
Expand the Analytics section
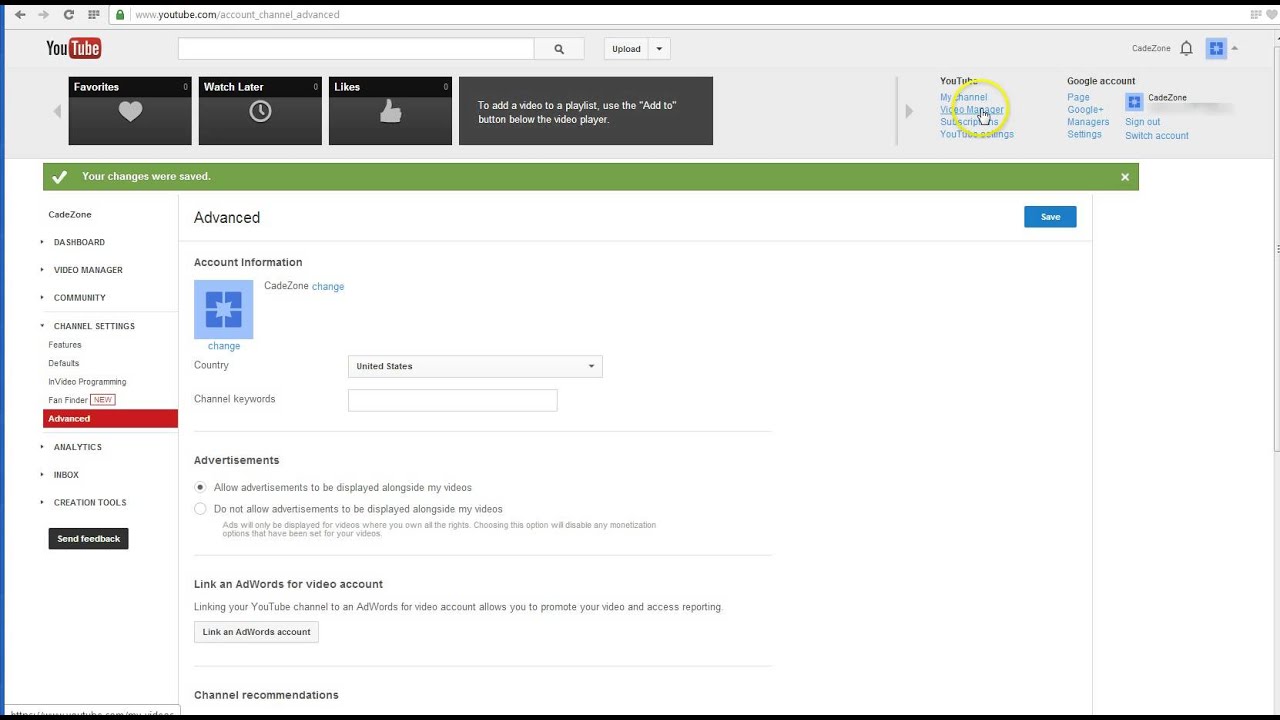(77, 447)
